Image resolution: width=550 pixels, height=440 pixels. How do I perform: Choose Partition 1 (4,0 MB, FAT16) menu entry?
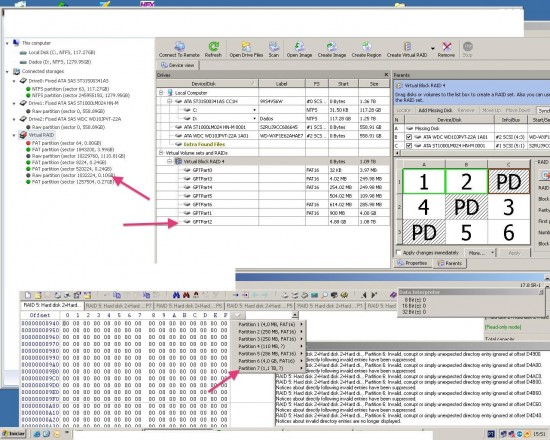tap(269, 324)
